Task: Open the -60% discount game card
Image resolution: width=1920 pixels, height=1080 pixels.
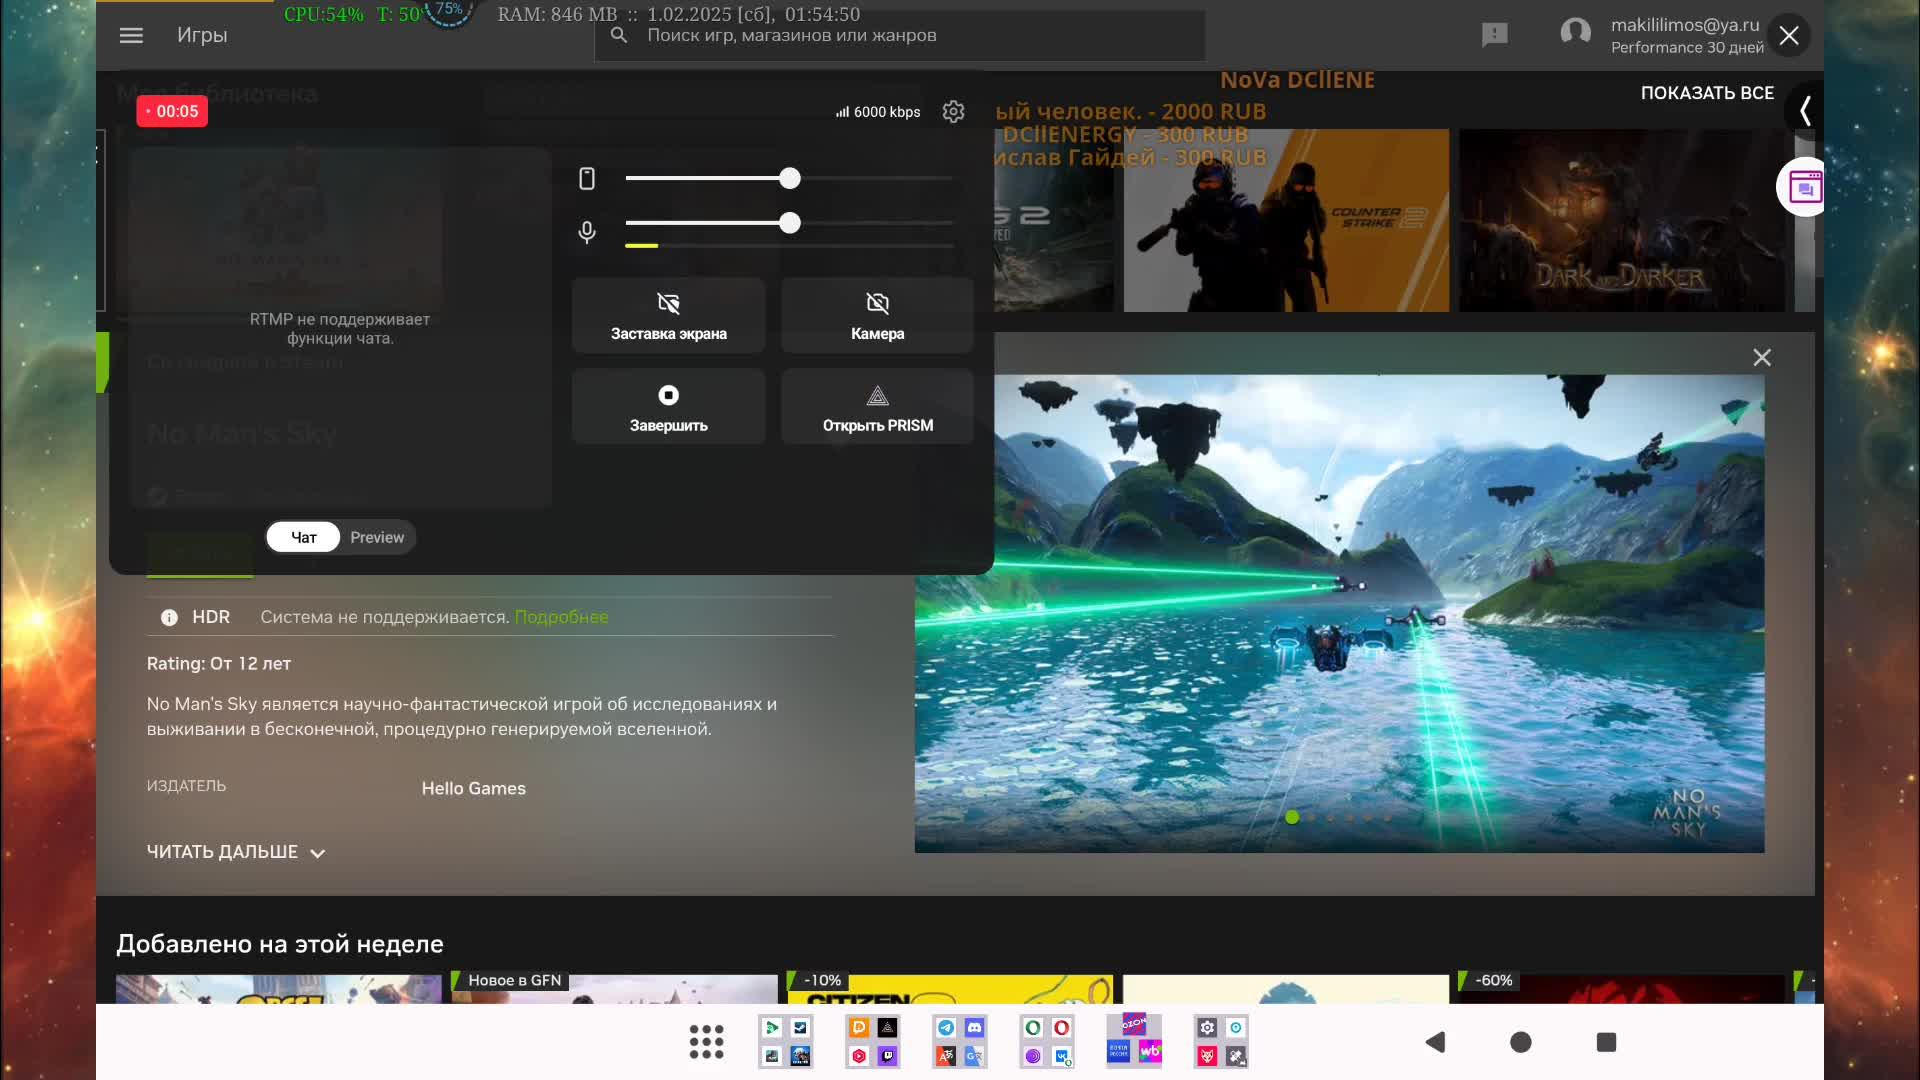Action: click(x=1621, y=989)
